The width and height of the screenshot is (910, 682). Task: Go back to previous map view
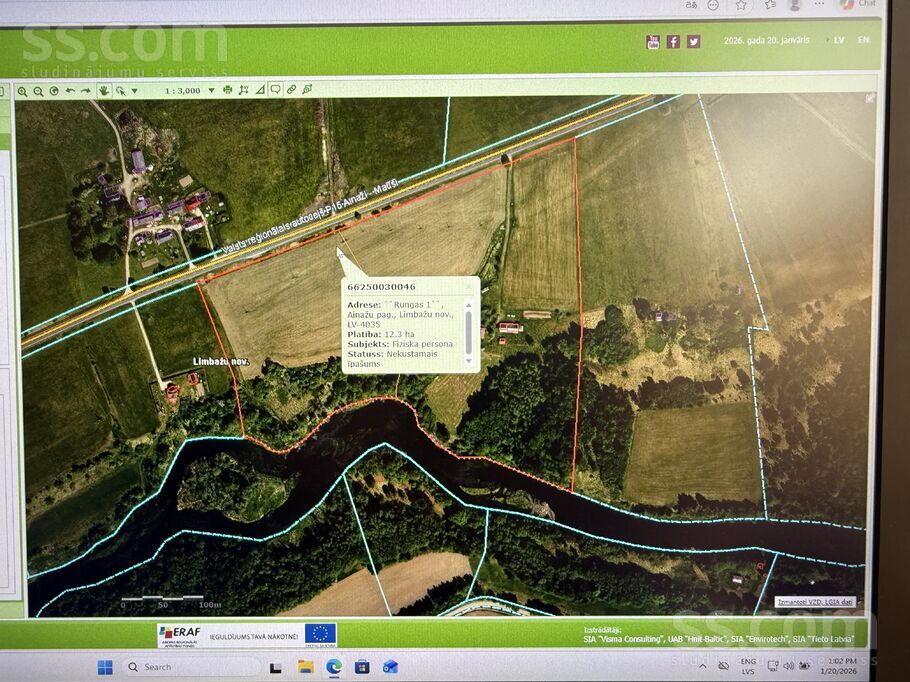[71, 91]
